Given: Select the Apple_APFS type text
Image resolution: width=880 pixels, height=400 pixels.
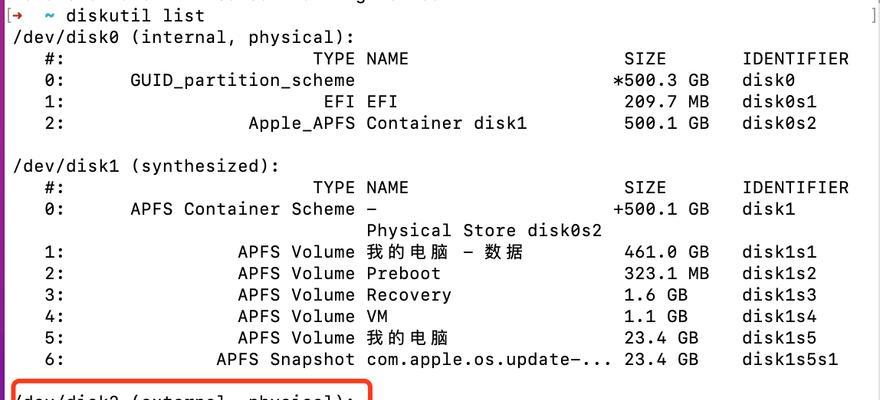Looking at the screenshot, I should point(302,123).
